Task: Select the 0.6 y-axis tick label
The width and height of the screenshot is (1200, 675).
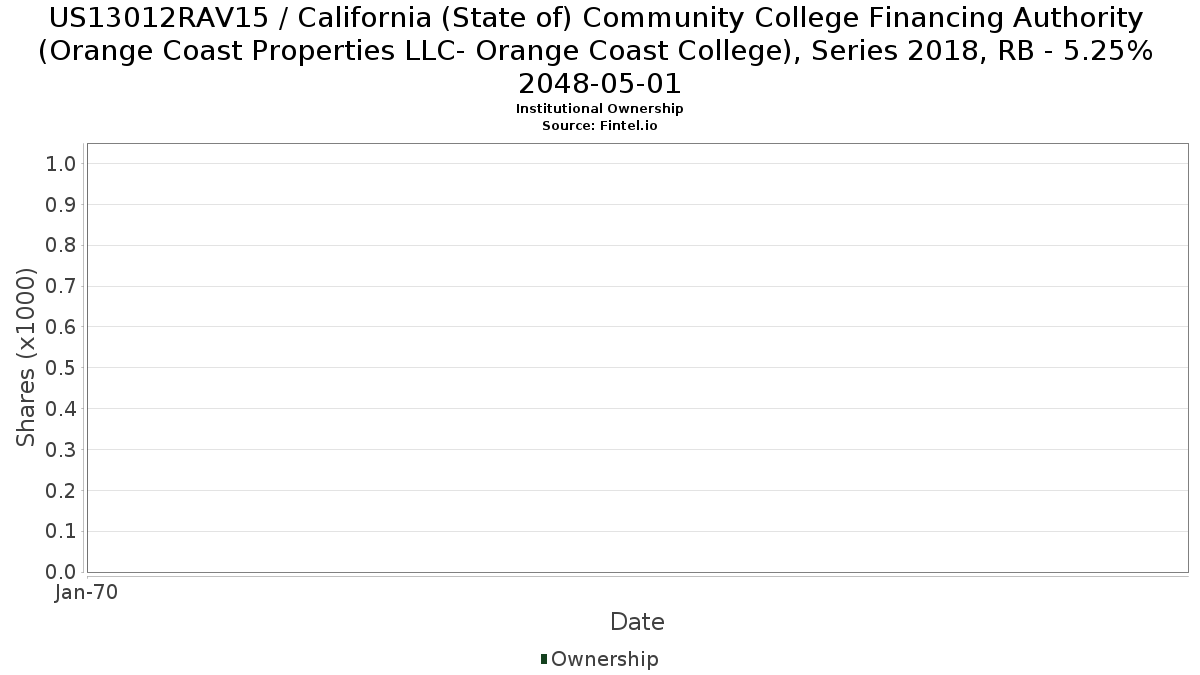Action: 61,327
